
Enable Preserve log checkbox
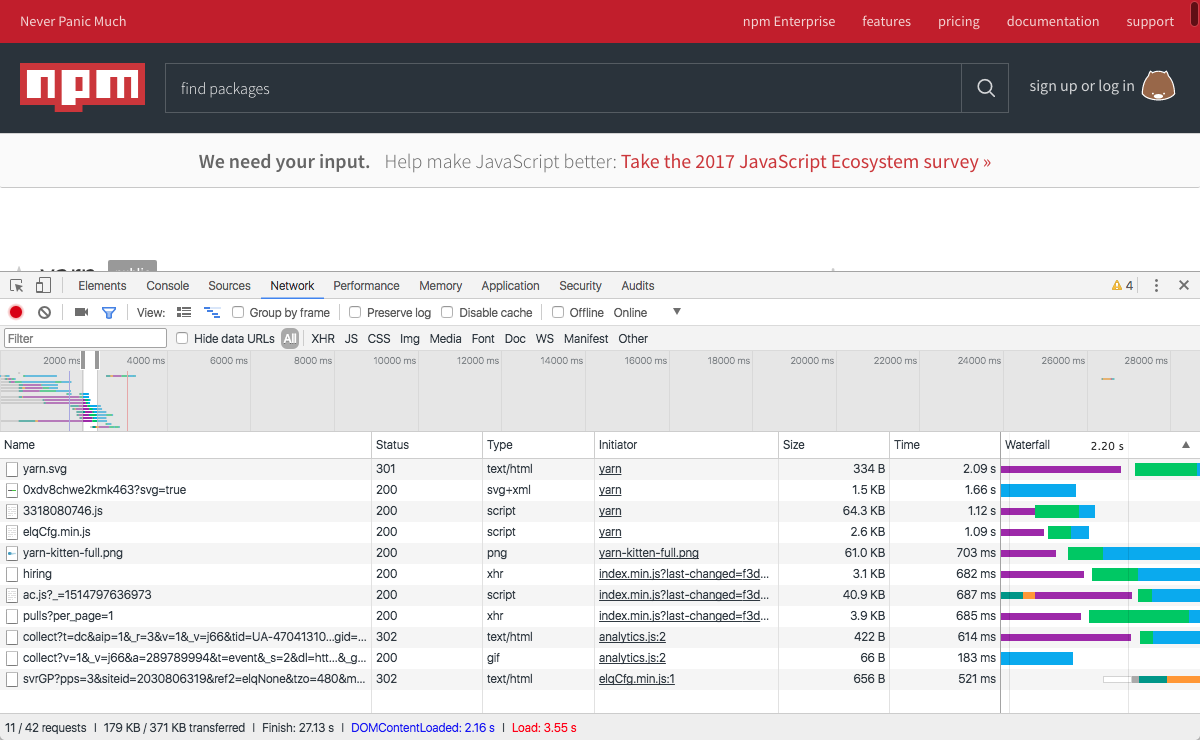coord(355,313)
